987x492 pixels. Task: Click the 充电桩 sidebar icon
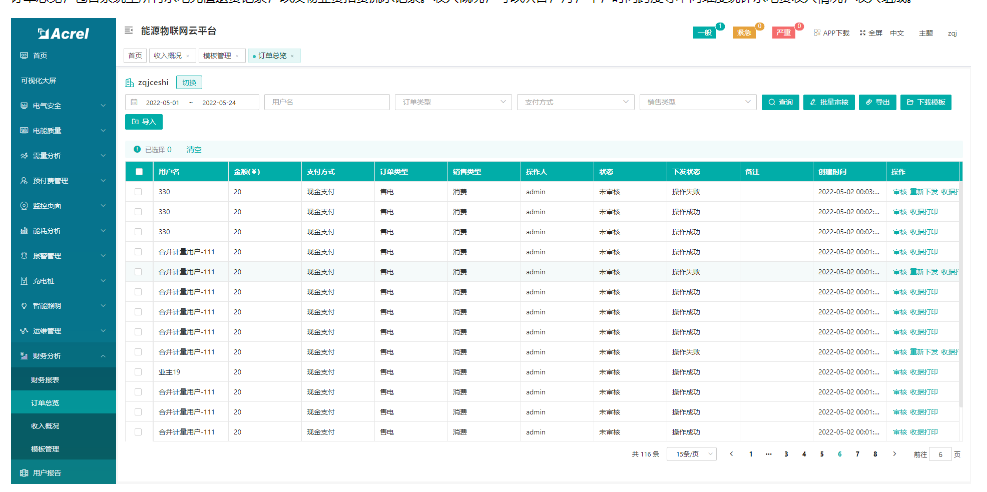24,281
